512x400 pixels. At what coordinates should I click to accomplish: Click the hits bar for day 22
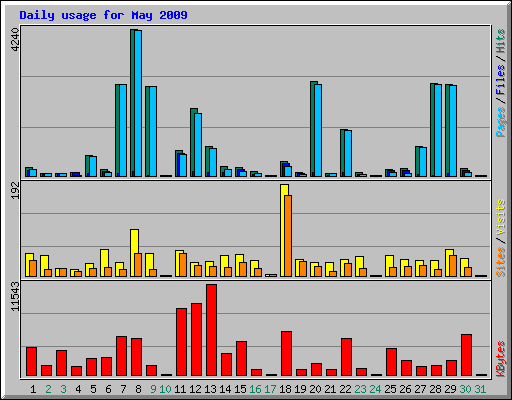[342, 153]
